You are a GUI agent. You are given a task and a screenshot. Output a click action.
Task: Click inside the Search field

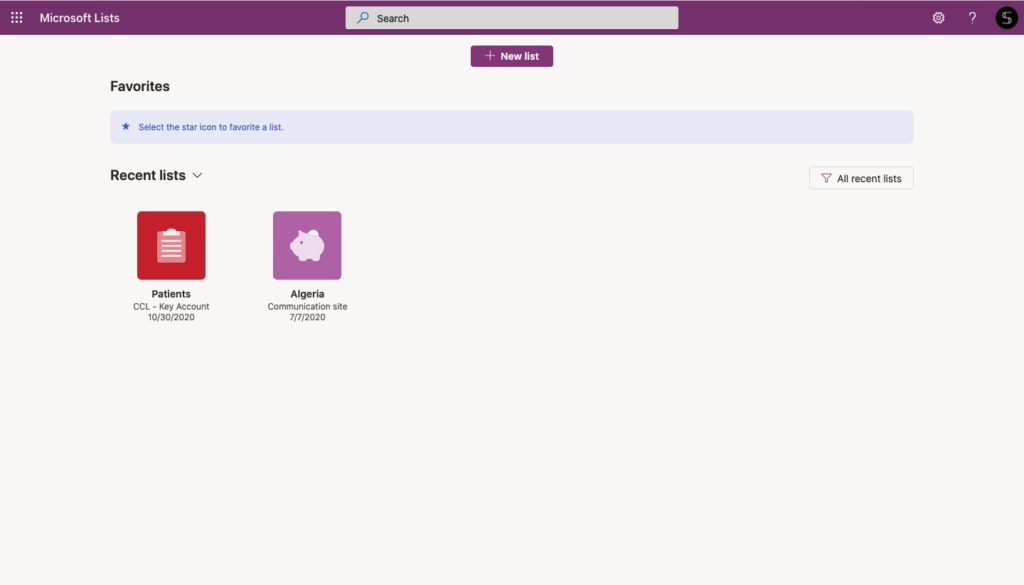pos(512,18)
